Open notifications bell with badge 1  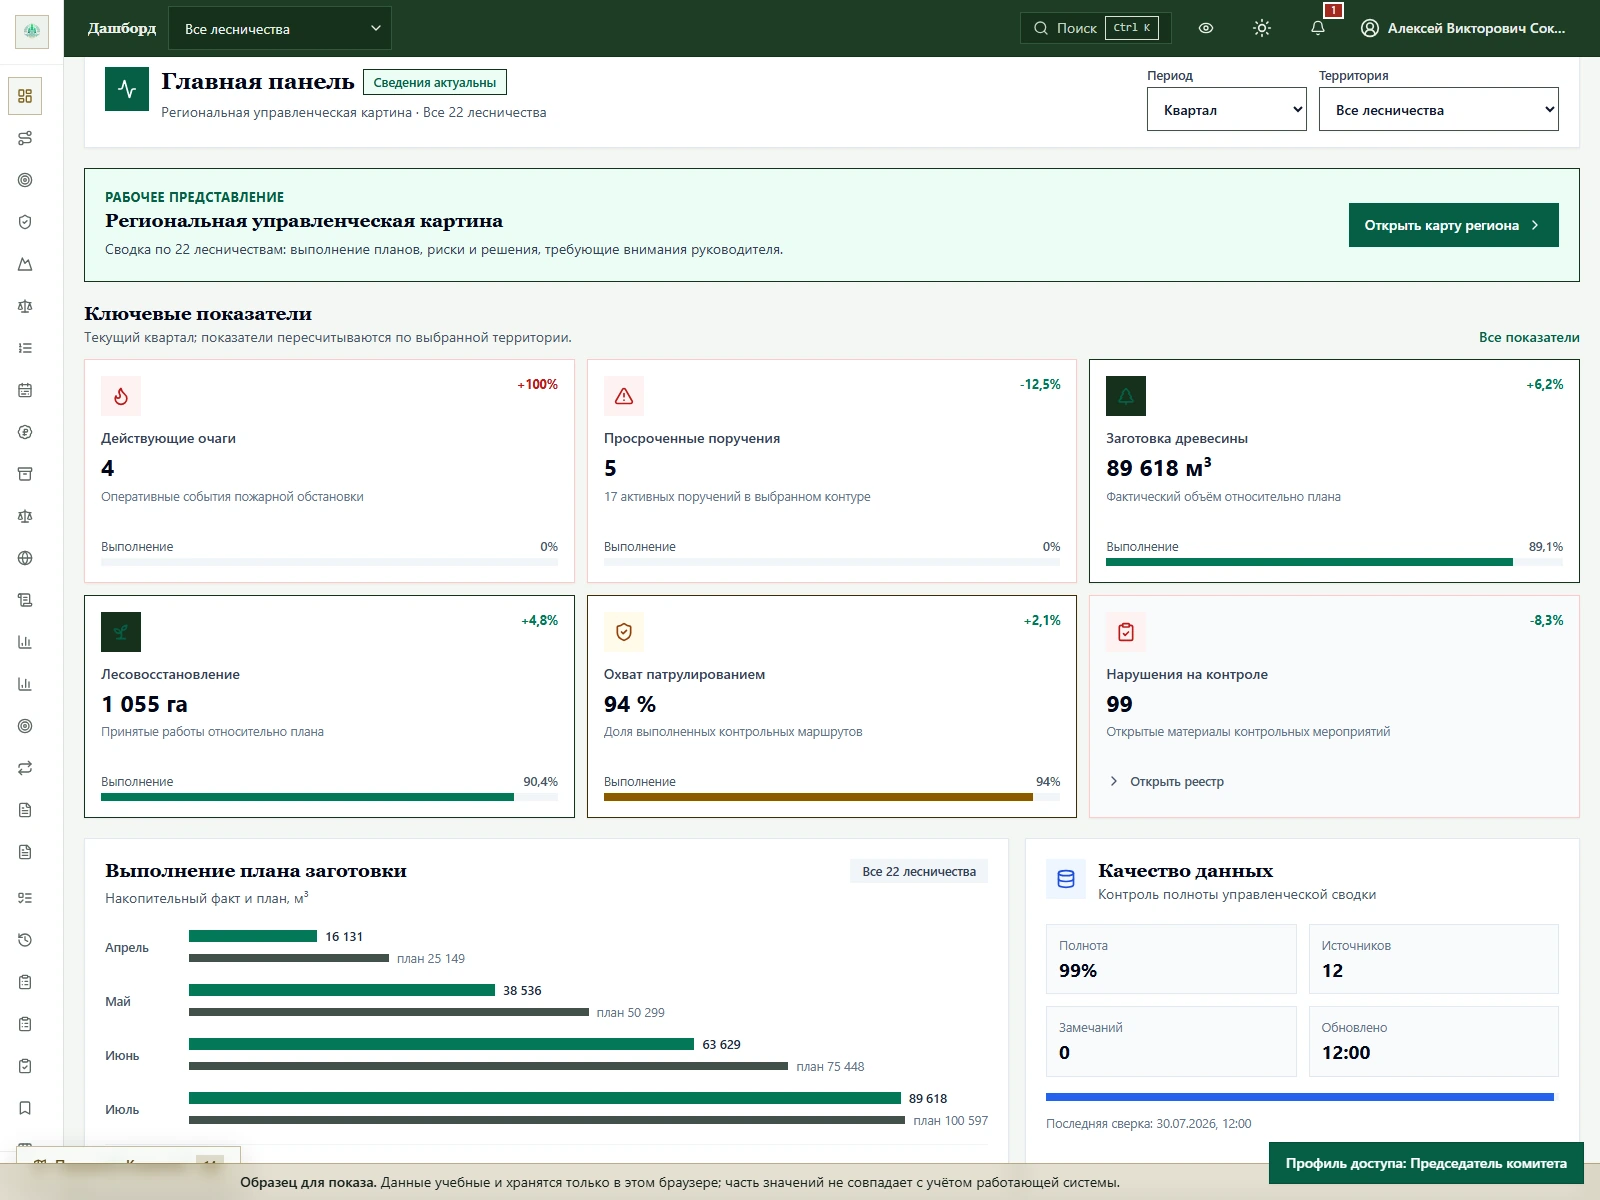[1318, 28]
